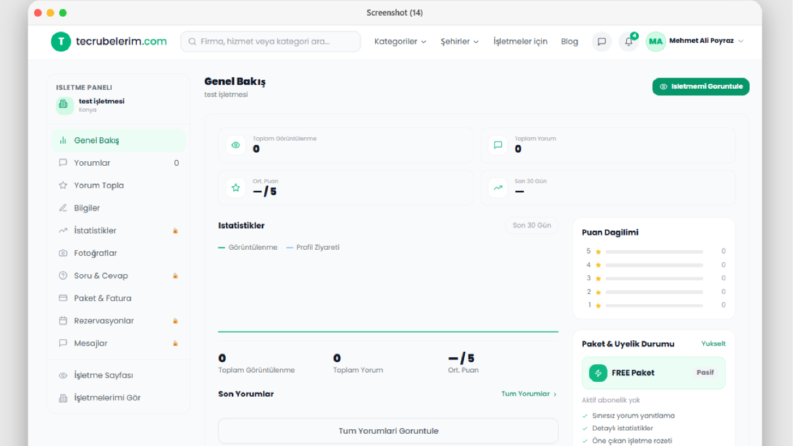Click the lock icon beside Soru & Cevap

(x=175, y=276)
